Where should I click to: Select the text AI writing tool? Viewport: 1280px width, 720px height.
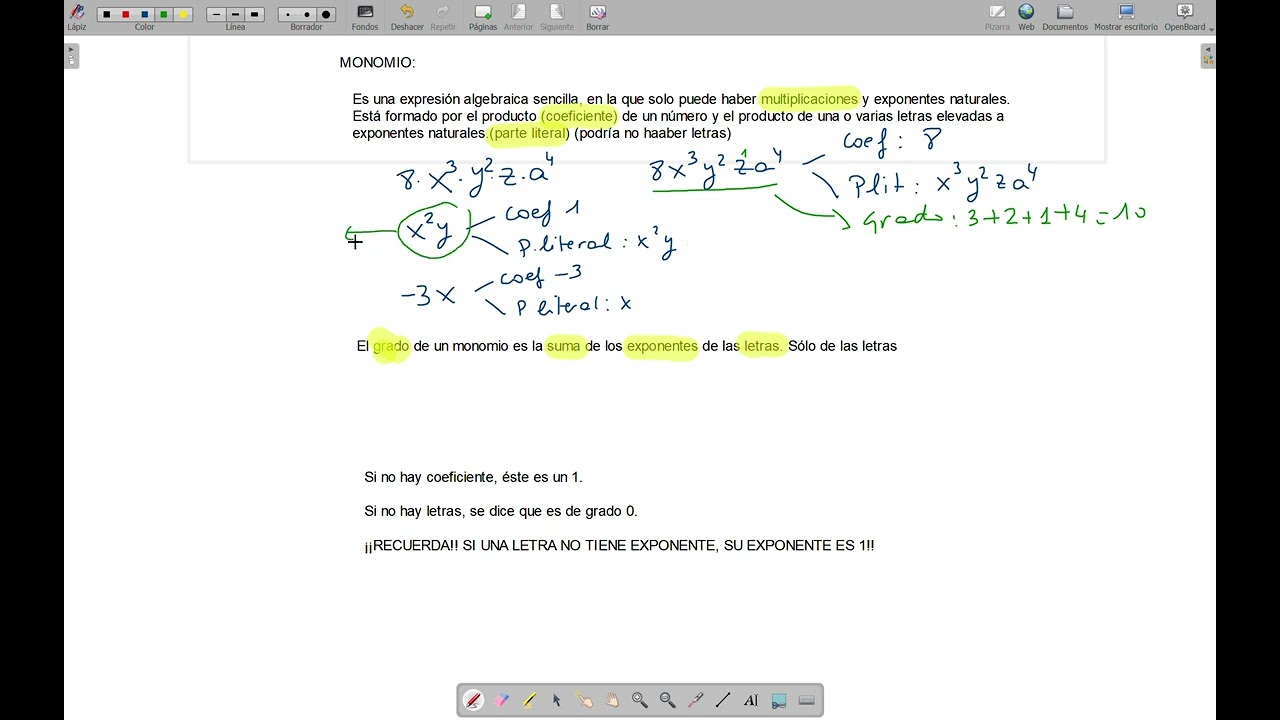click(751, 701)
